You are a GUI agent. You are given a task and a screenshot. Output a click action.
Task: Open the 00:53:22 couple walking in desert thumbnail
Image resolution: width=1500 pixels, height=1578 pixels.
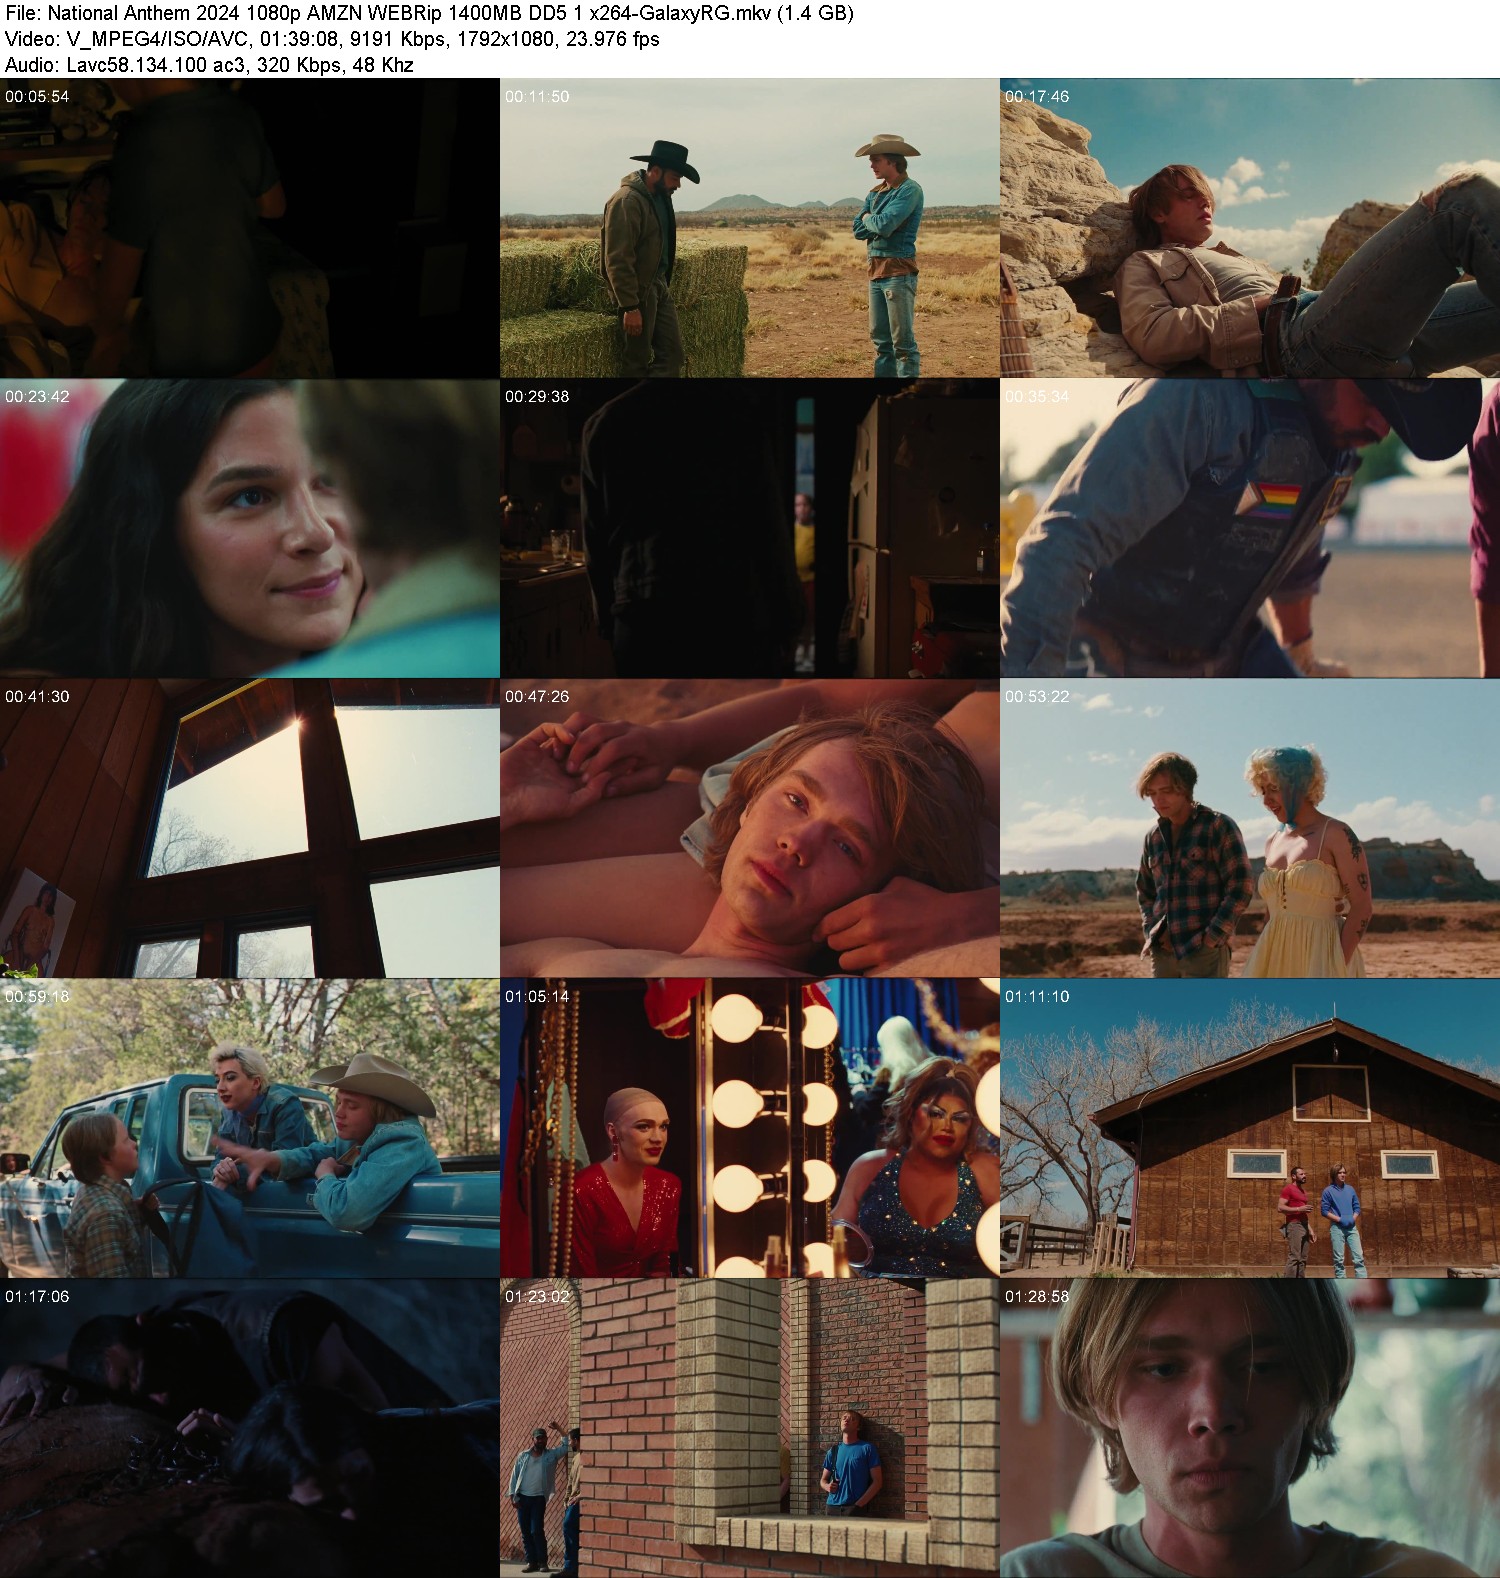click(x=1250, y=828)
